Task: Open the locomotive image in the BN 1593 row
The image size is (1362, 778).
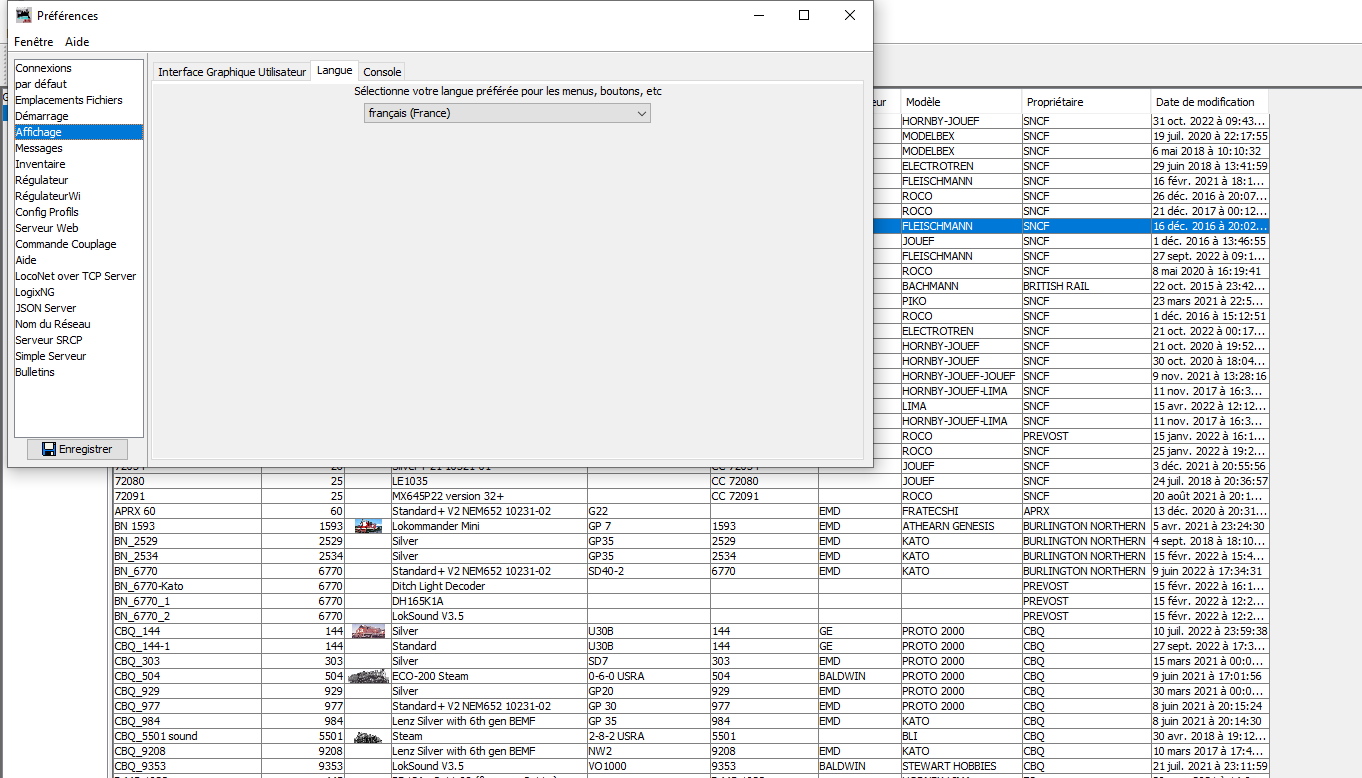Action: click(x=368, y=526)
